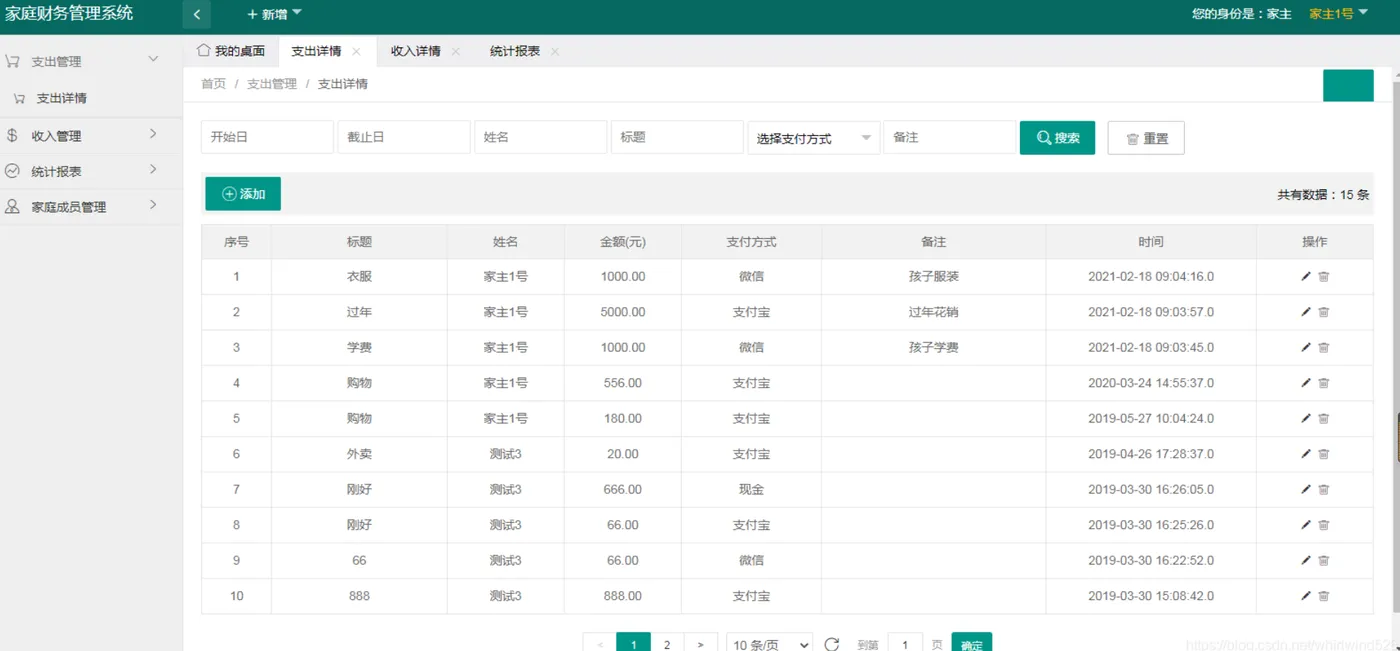Open the 选择支付方式 dropdown

[814, 138]
